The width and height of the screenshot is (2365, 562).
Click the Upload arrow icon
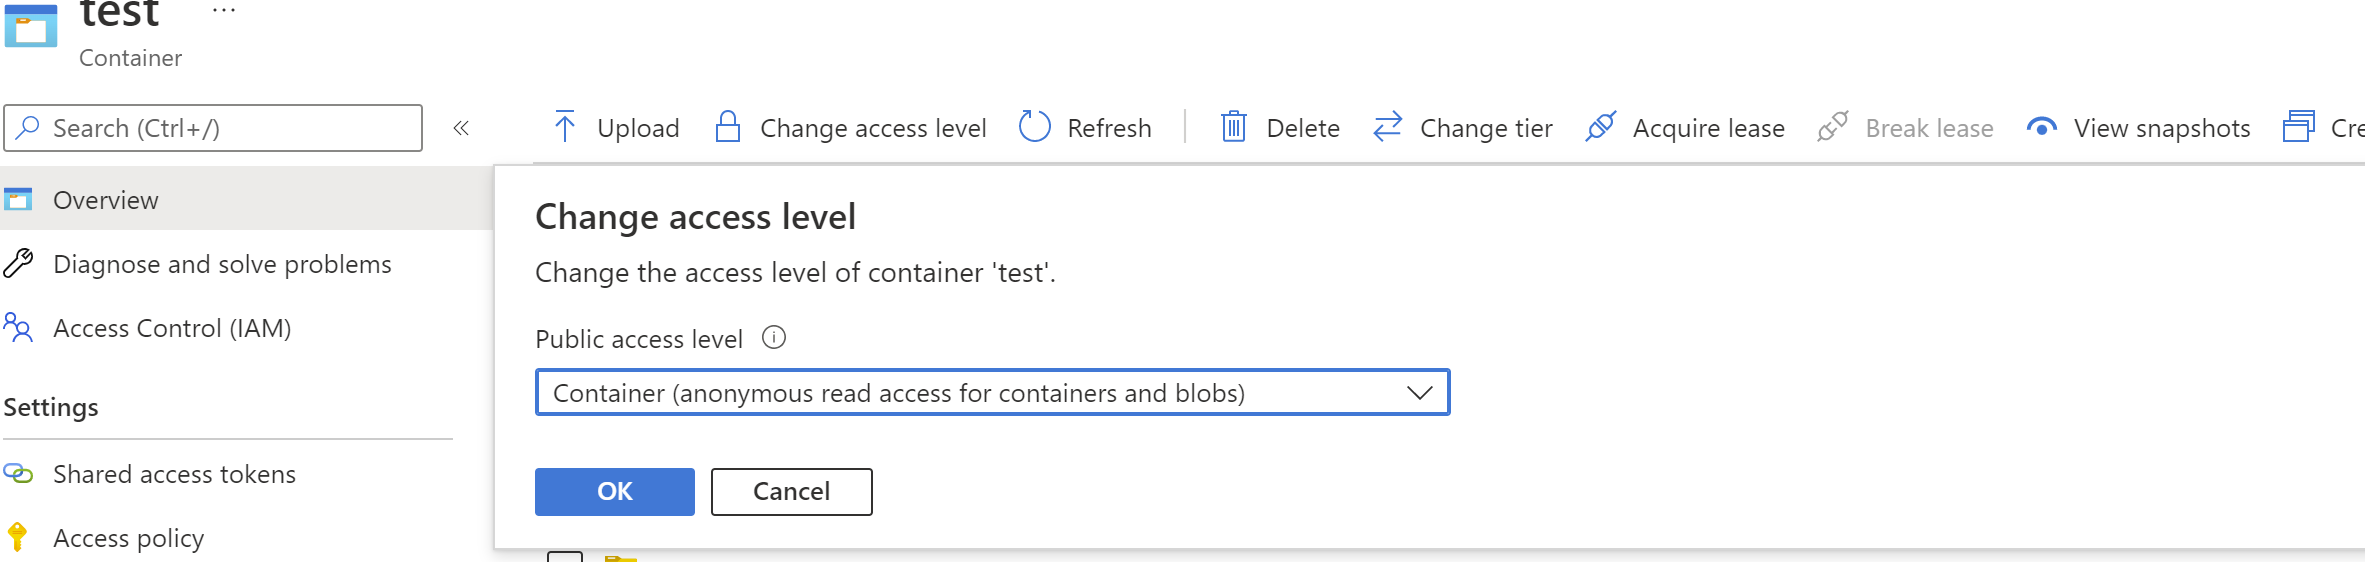pyautogui.click(x=565, y=127)
